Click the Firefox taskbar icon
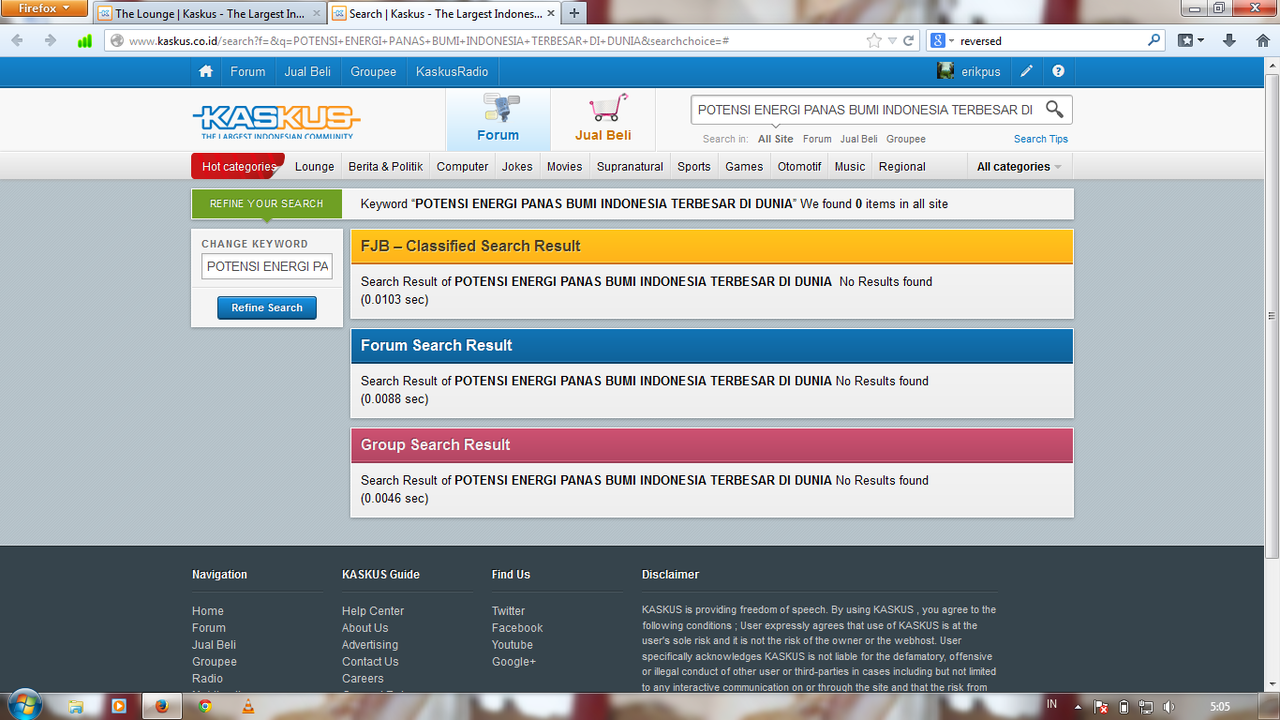This screenshot has height=720, width=1280. [162, 706]
